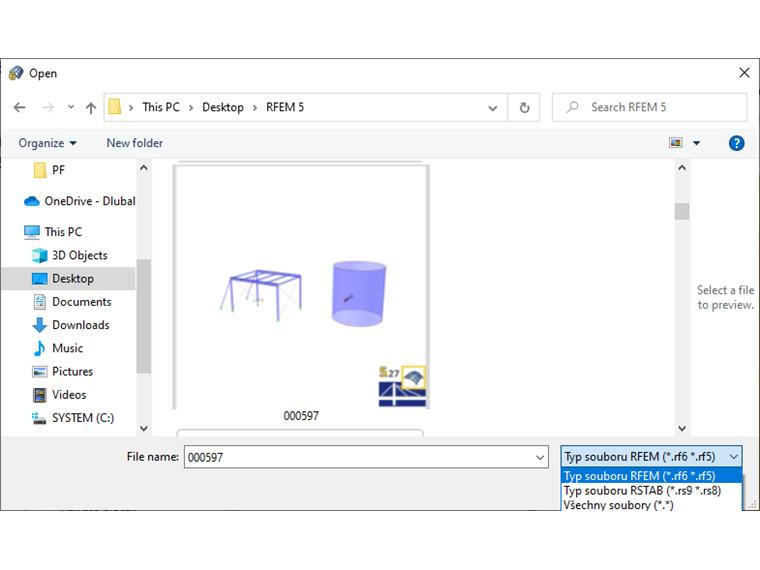Click the file list scrollbar thumb
Screen dimensions: 760x570
682,211
